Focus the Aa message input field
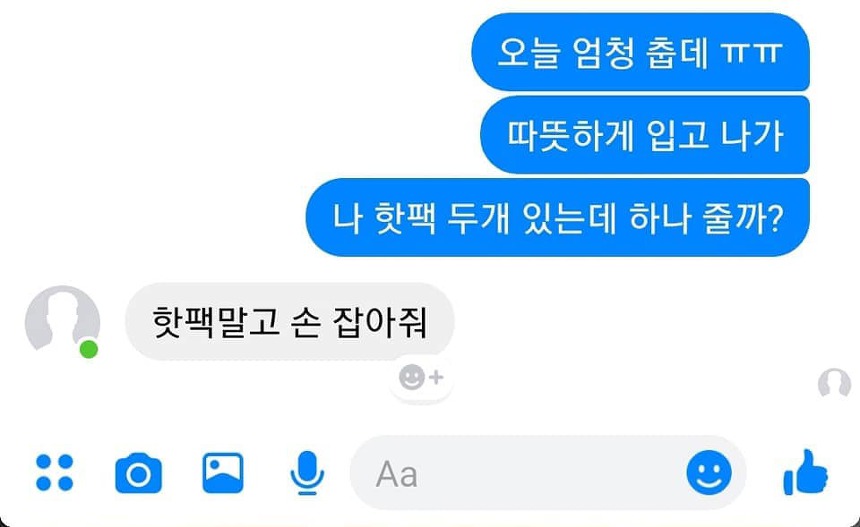Screen dimensions: 860x527 pyautogui.click(x=547, y=473)
